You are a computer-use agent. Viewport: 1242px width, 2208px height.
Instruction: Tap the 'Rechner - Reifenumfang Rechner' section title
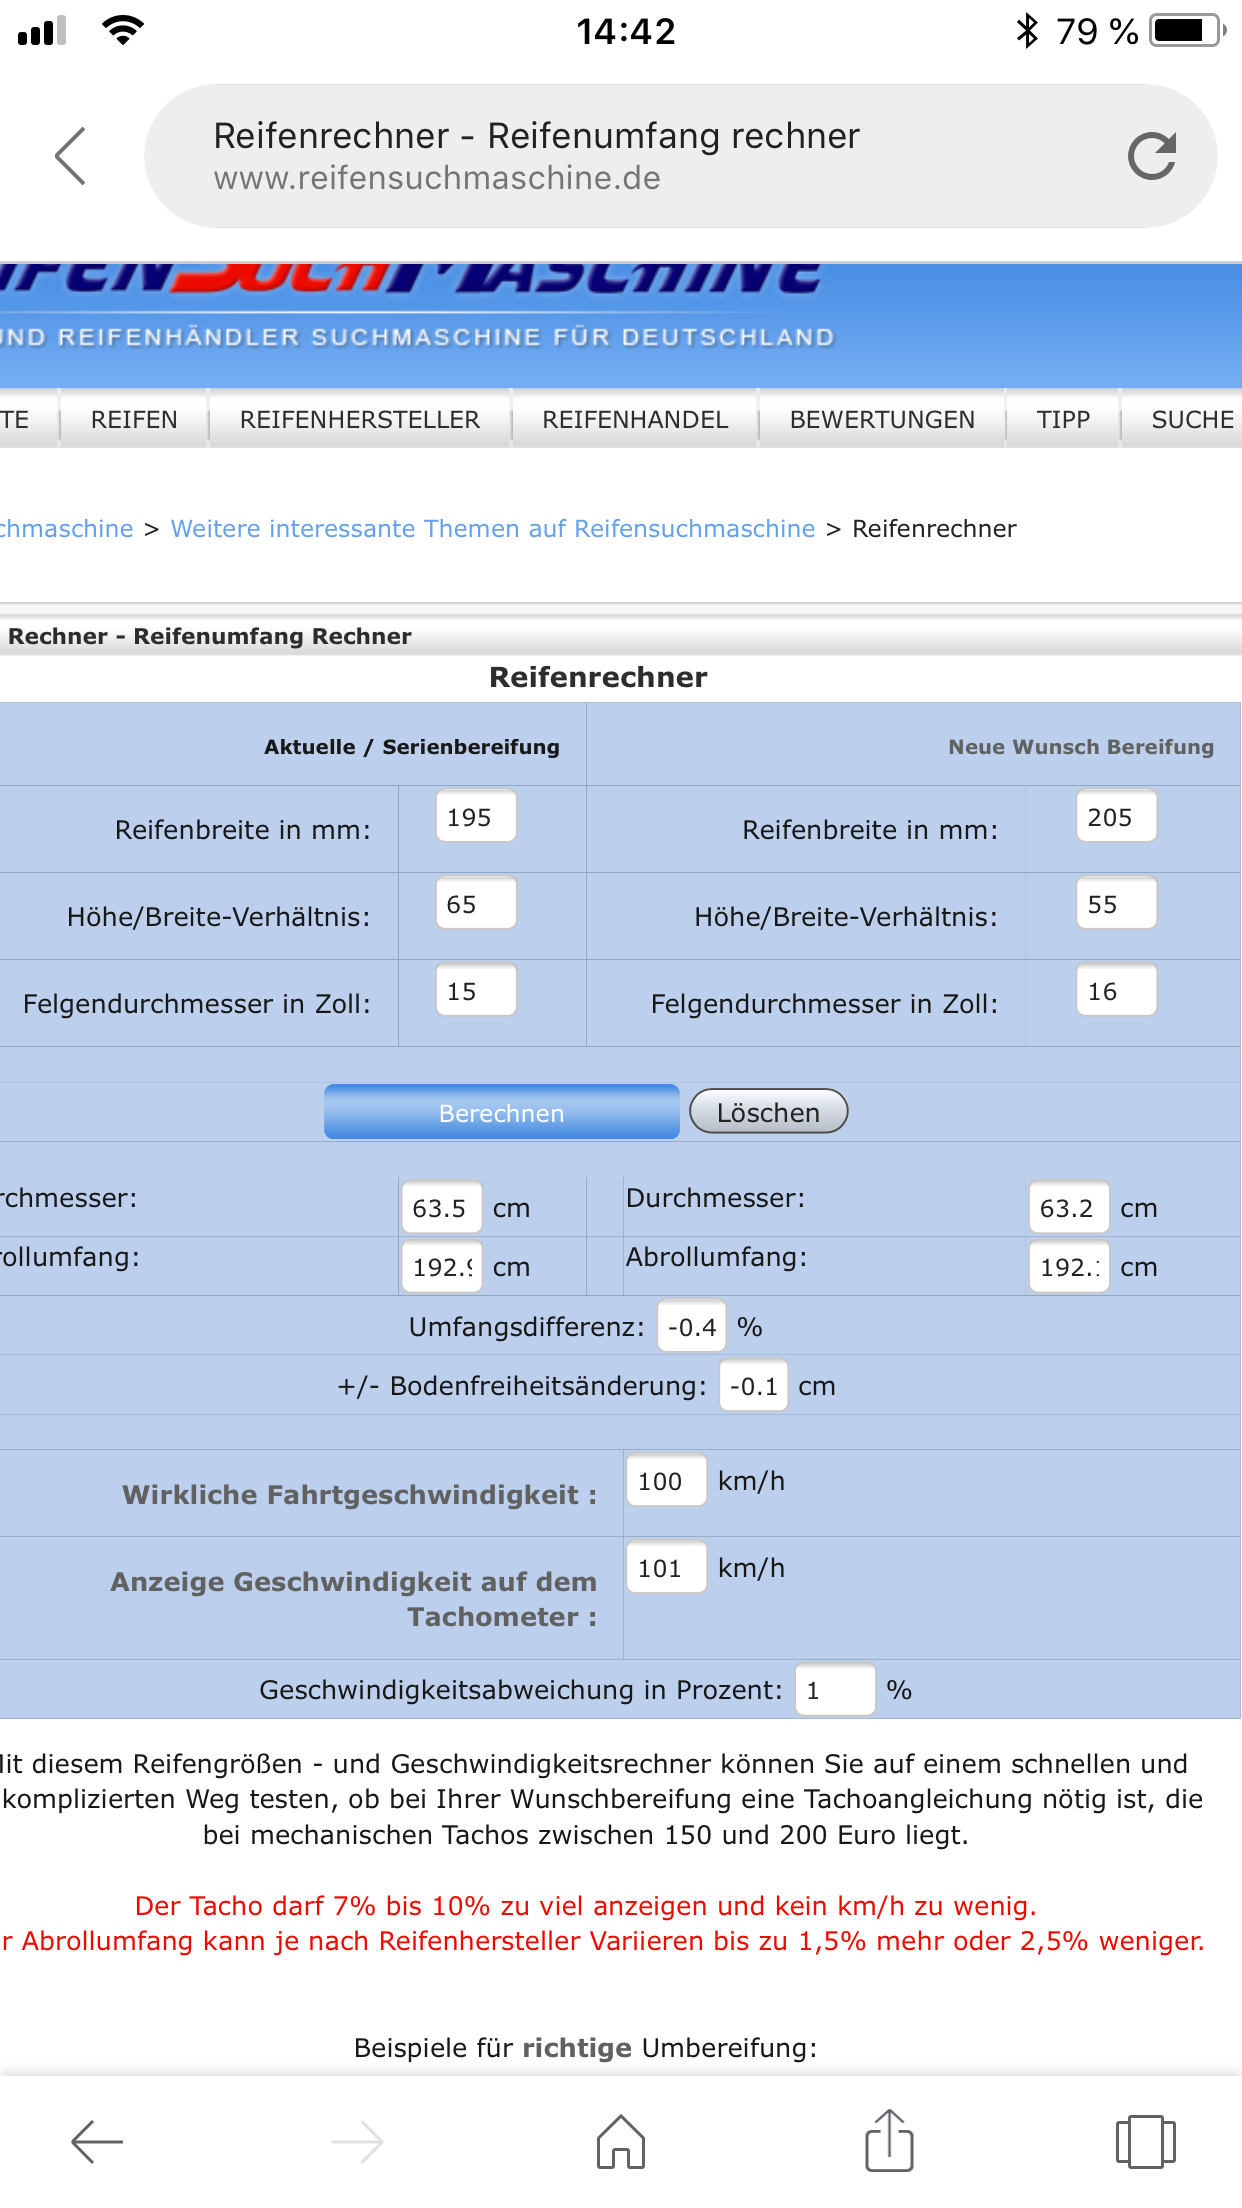(x=210, y=636)
